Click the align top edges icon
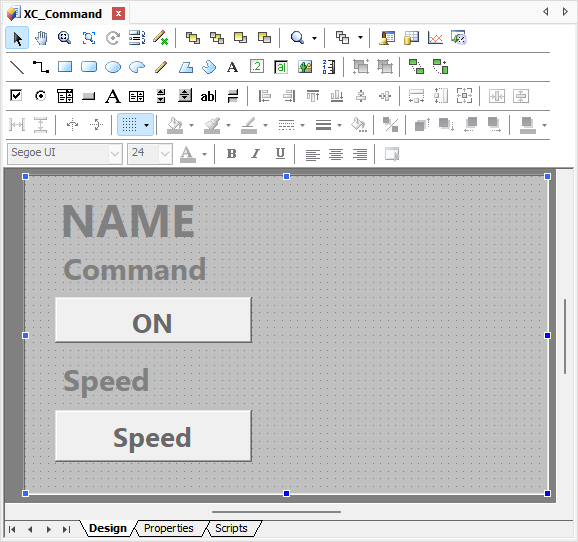 313,96
